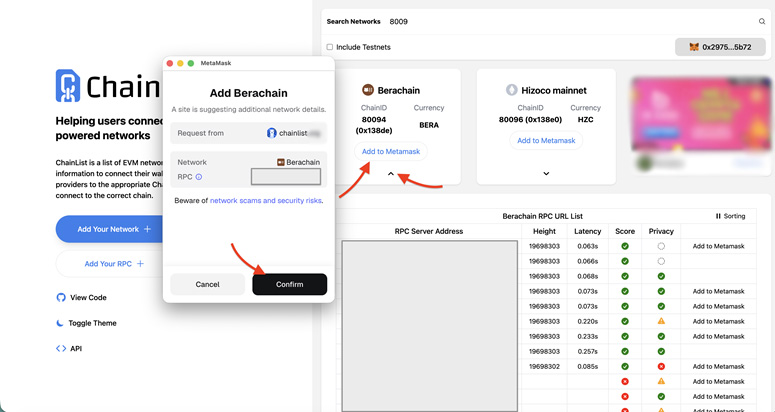Click the RPC info icon in MetaMask
The width and height of the screenshot is (775, 412).
[199, 177]
